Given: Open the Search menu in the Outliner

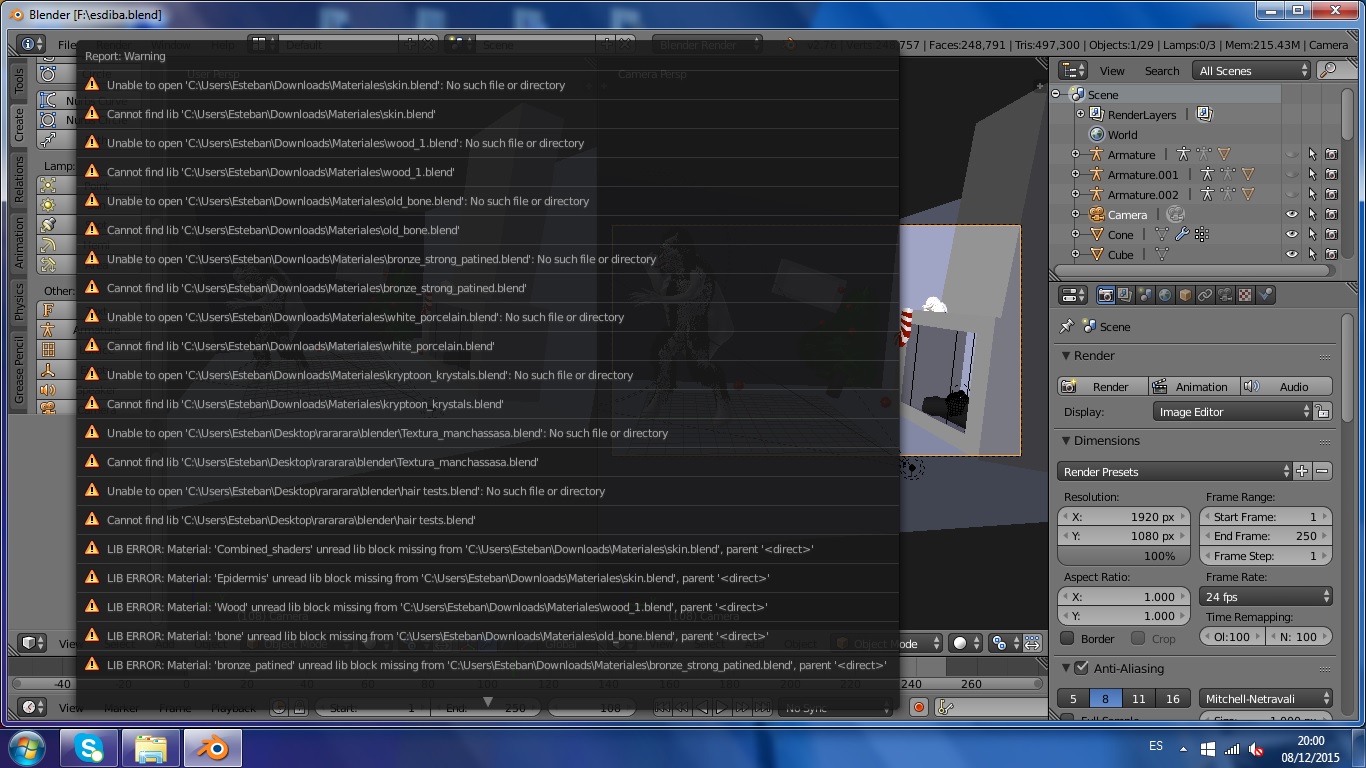Looking at the screenshot, I should pos(1162,71).
